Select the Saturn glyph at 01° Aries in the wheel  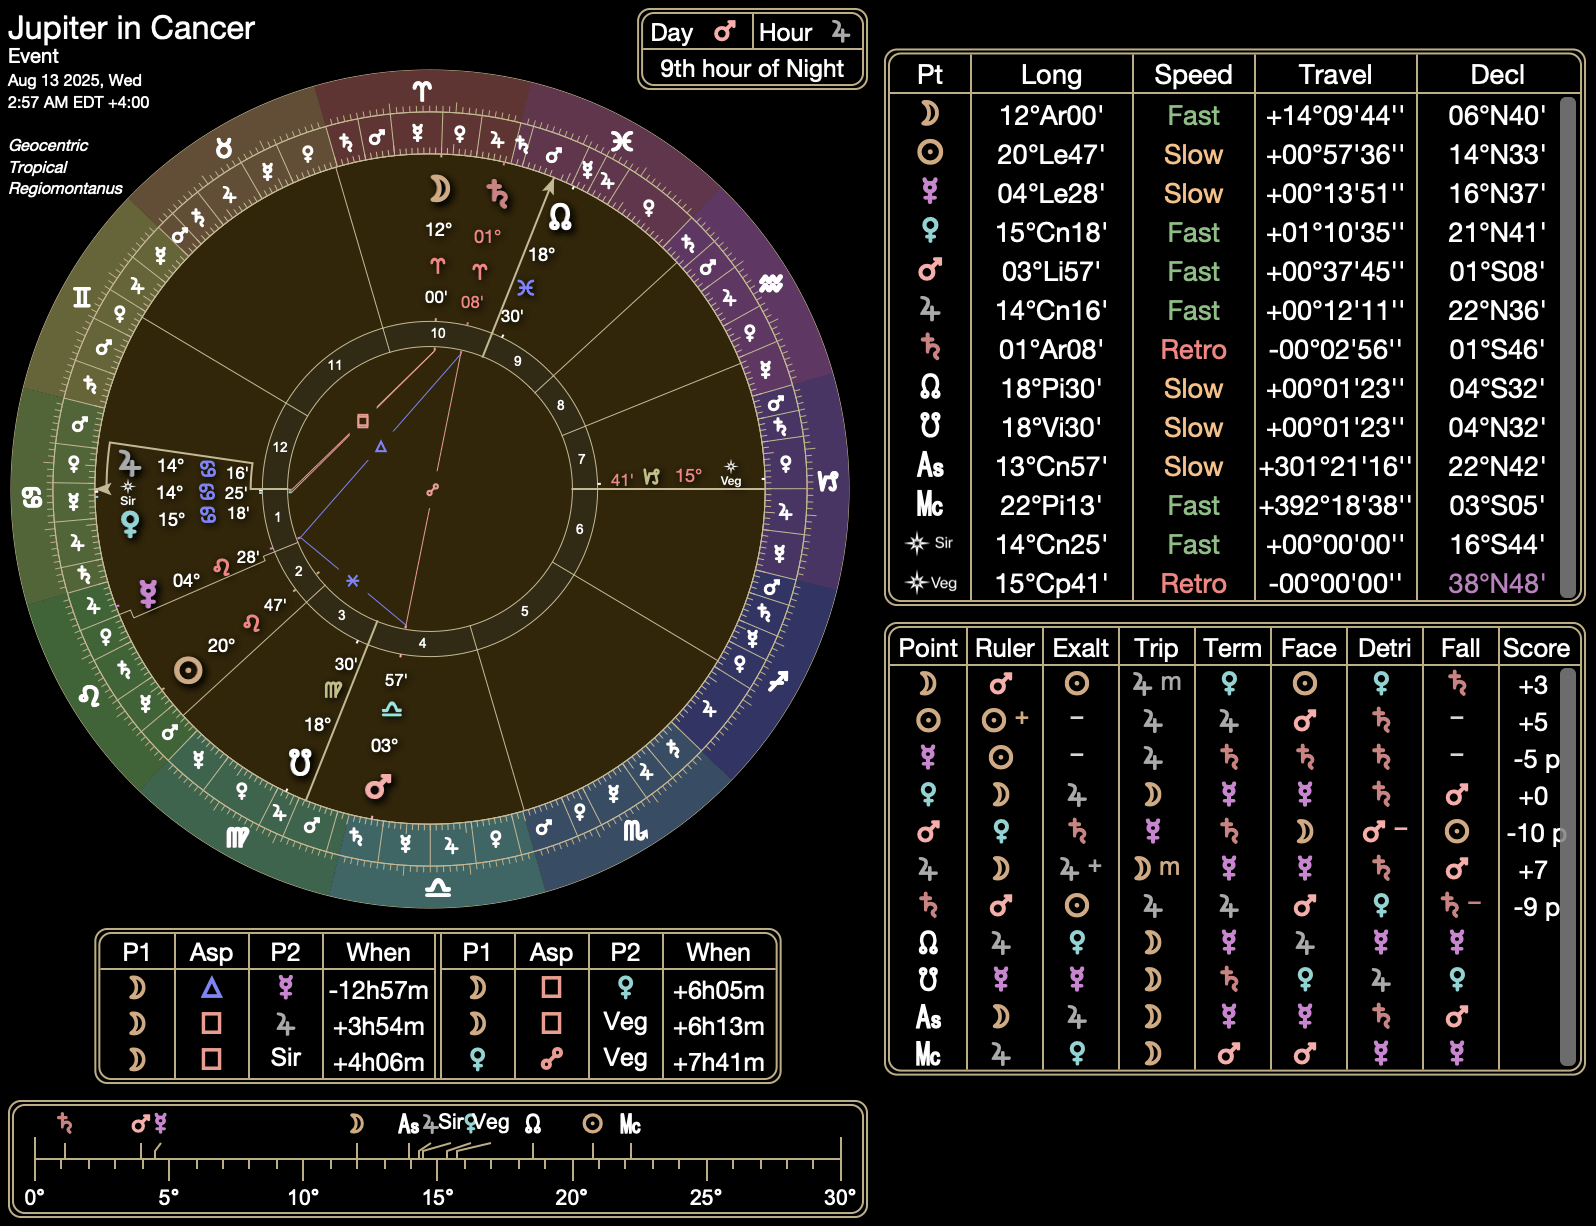pyautogui.click(x=497, y=193)
